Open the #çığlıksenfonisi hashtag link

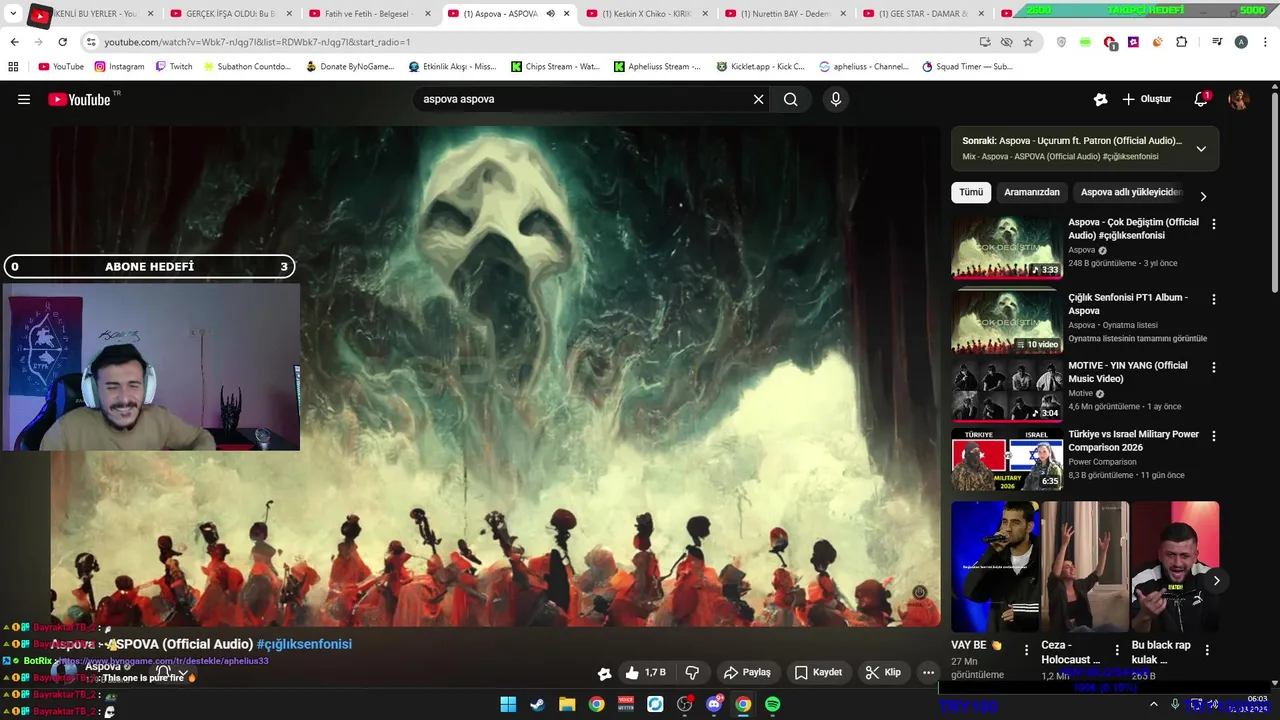304,644
